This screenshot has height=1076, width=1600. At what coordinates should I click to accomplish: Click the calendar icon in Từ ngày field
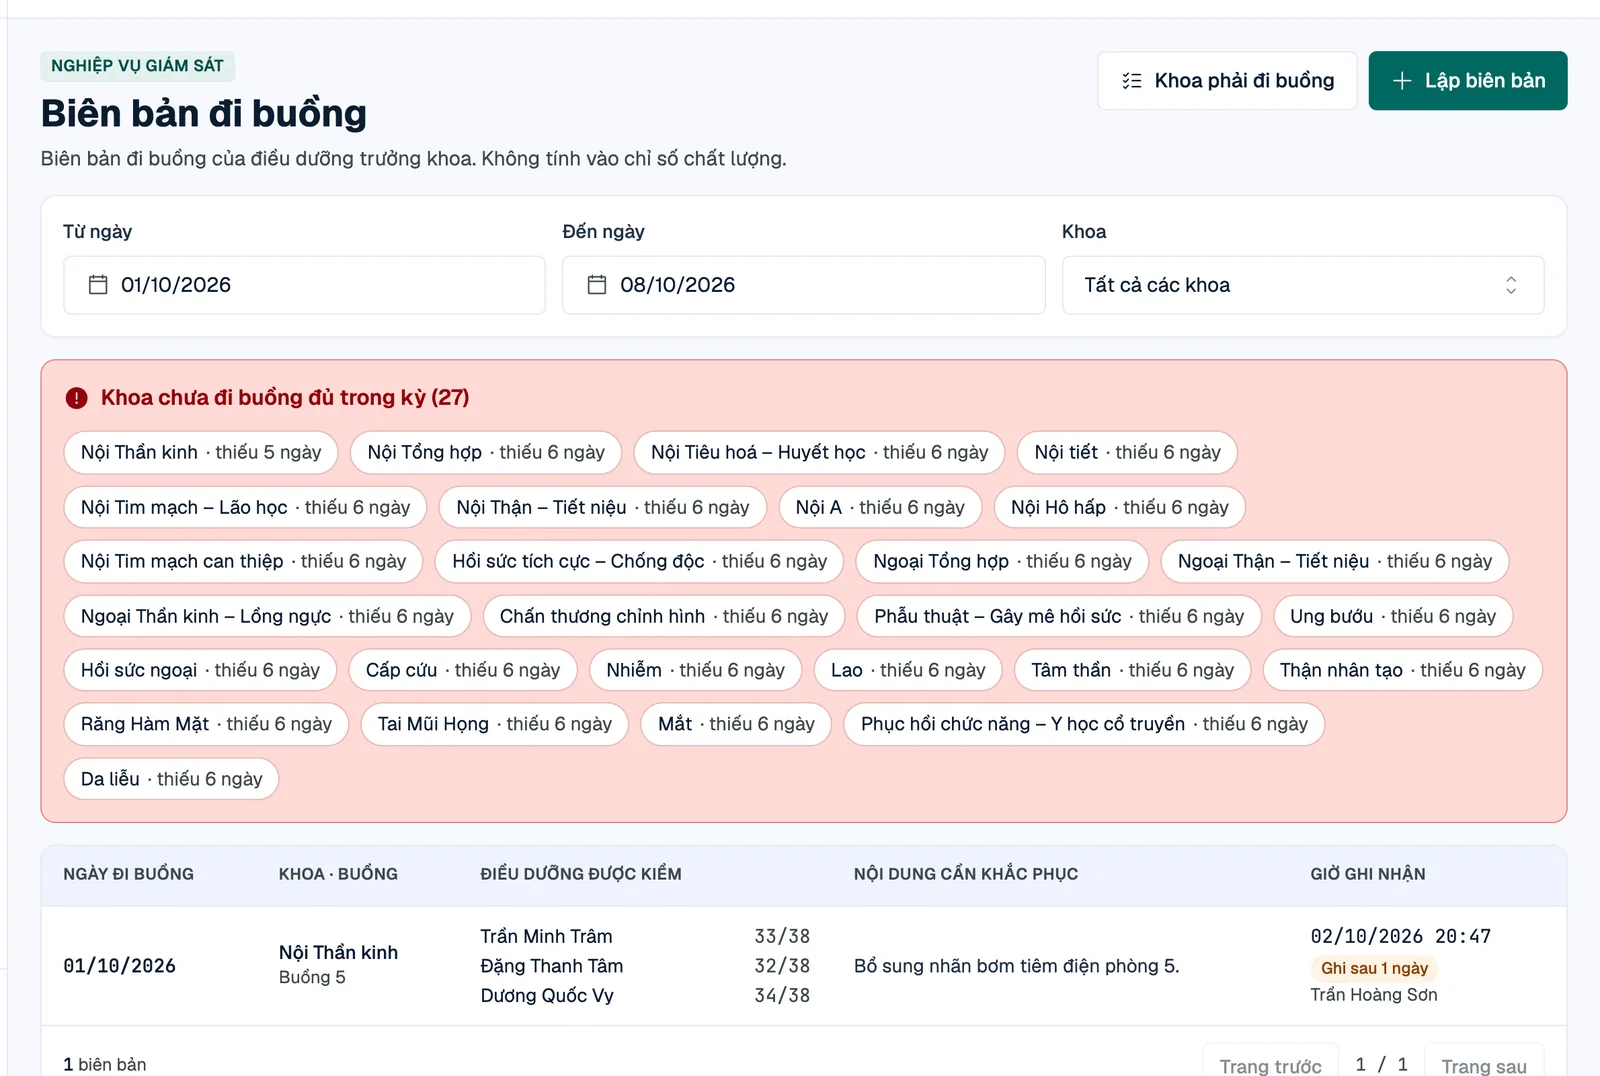tap(98, 285)
